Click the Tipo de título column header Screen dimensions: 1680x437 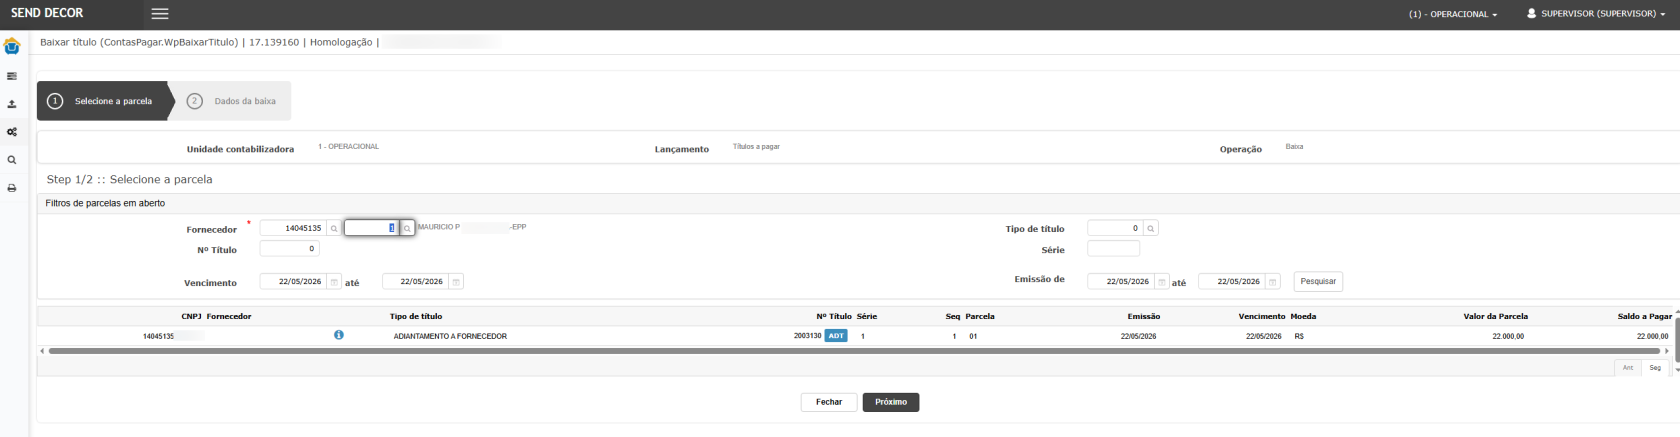click(416, 316)
